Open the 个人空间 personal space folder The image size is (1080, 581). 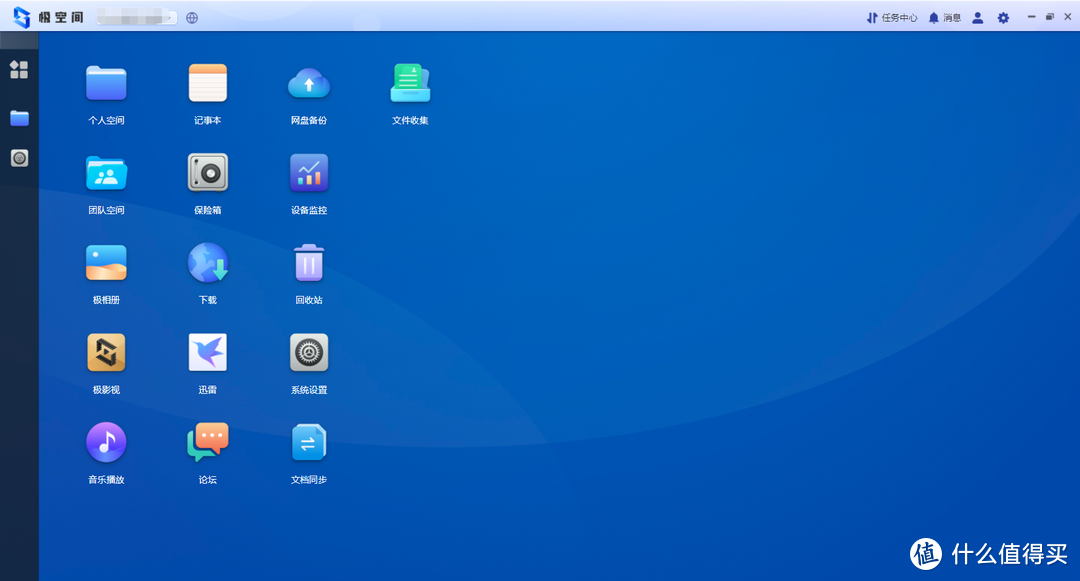pos(106,84)
